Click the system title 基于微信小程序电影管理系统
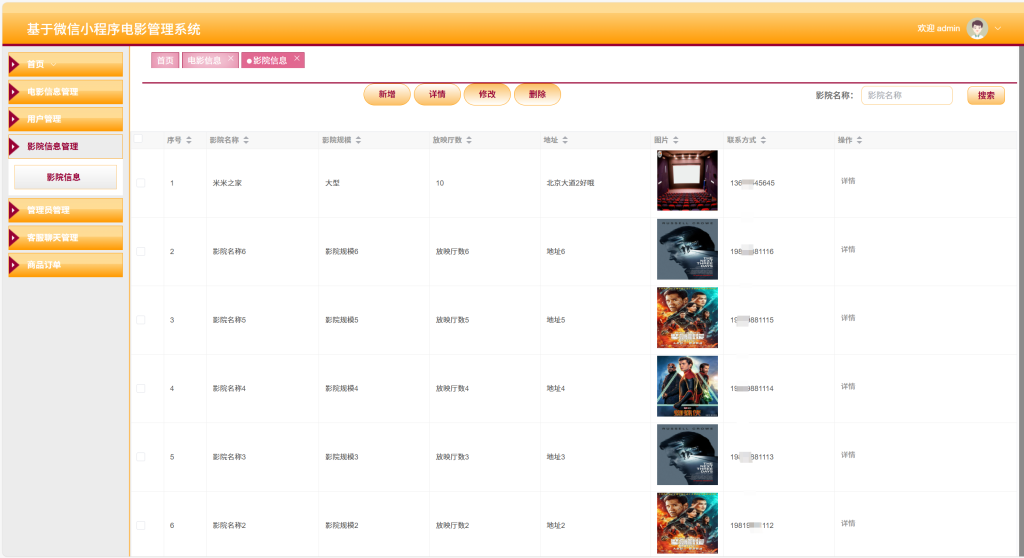The image size is (1024, 558). click(114, 29)
